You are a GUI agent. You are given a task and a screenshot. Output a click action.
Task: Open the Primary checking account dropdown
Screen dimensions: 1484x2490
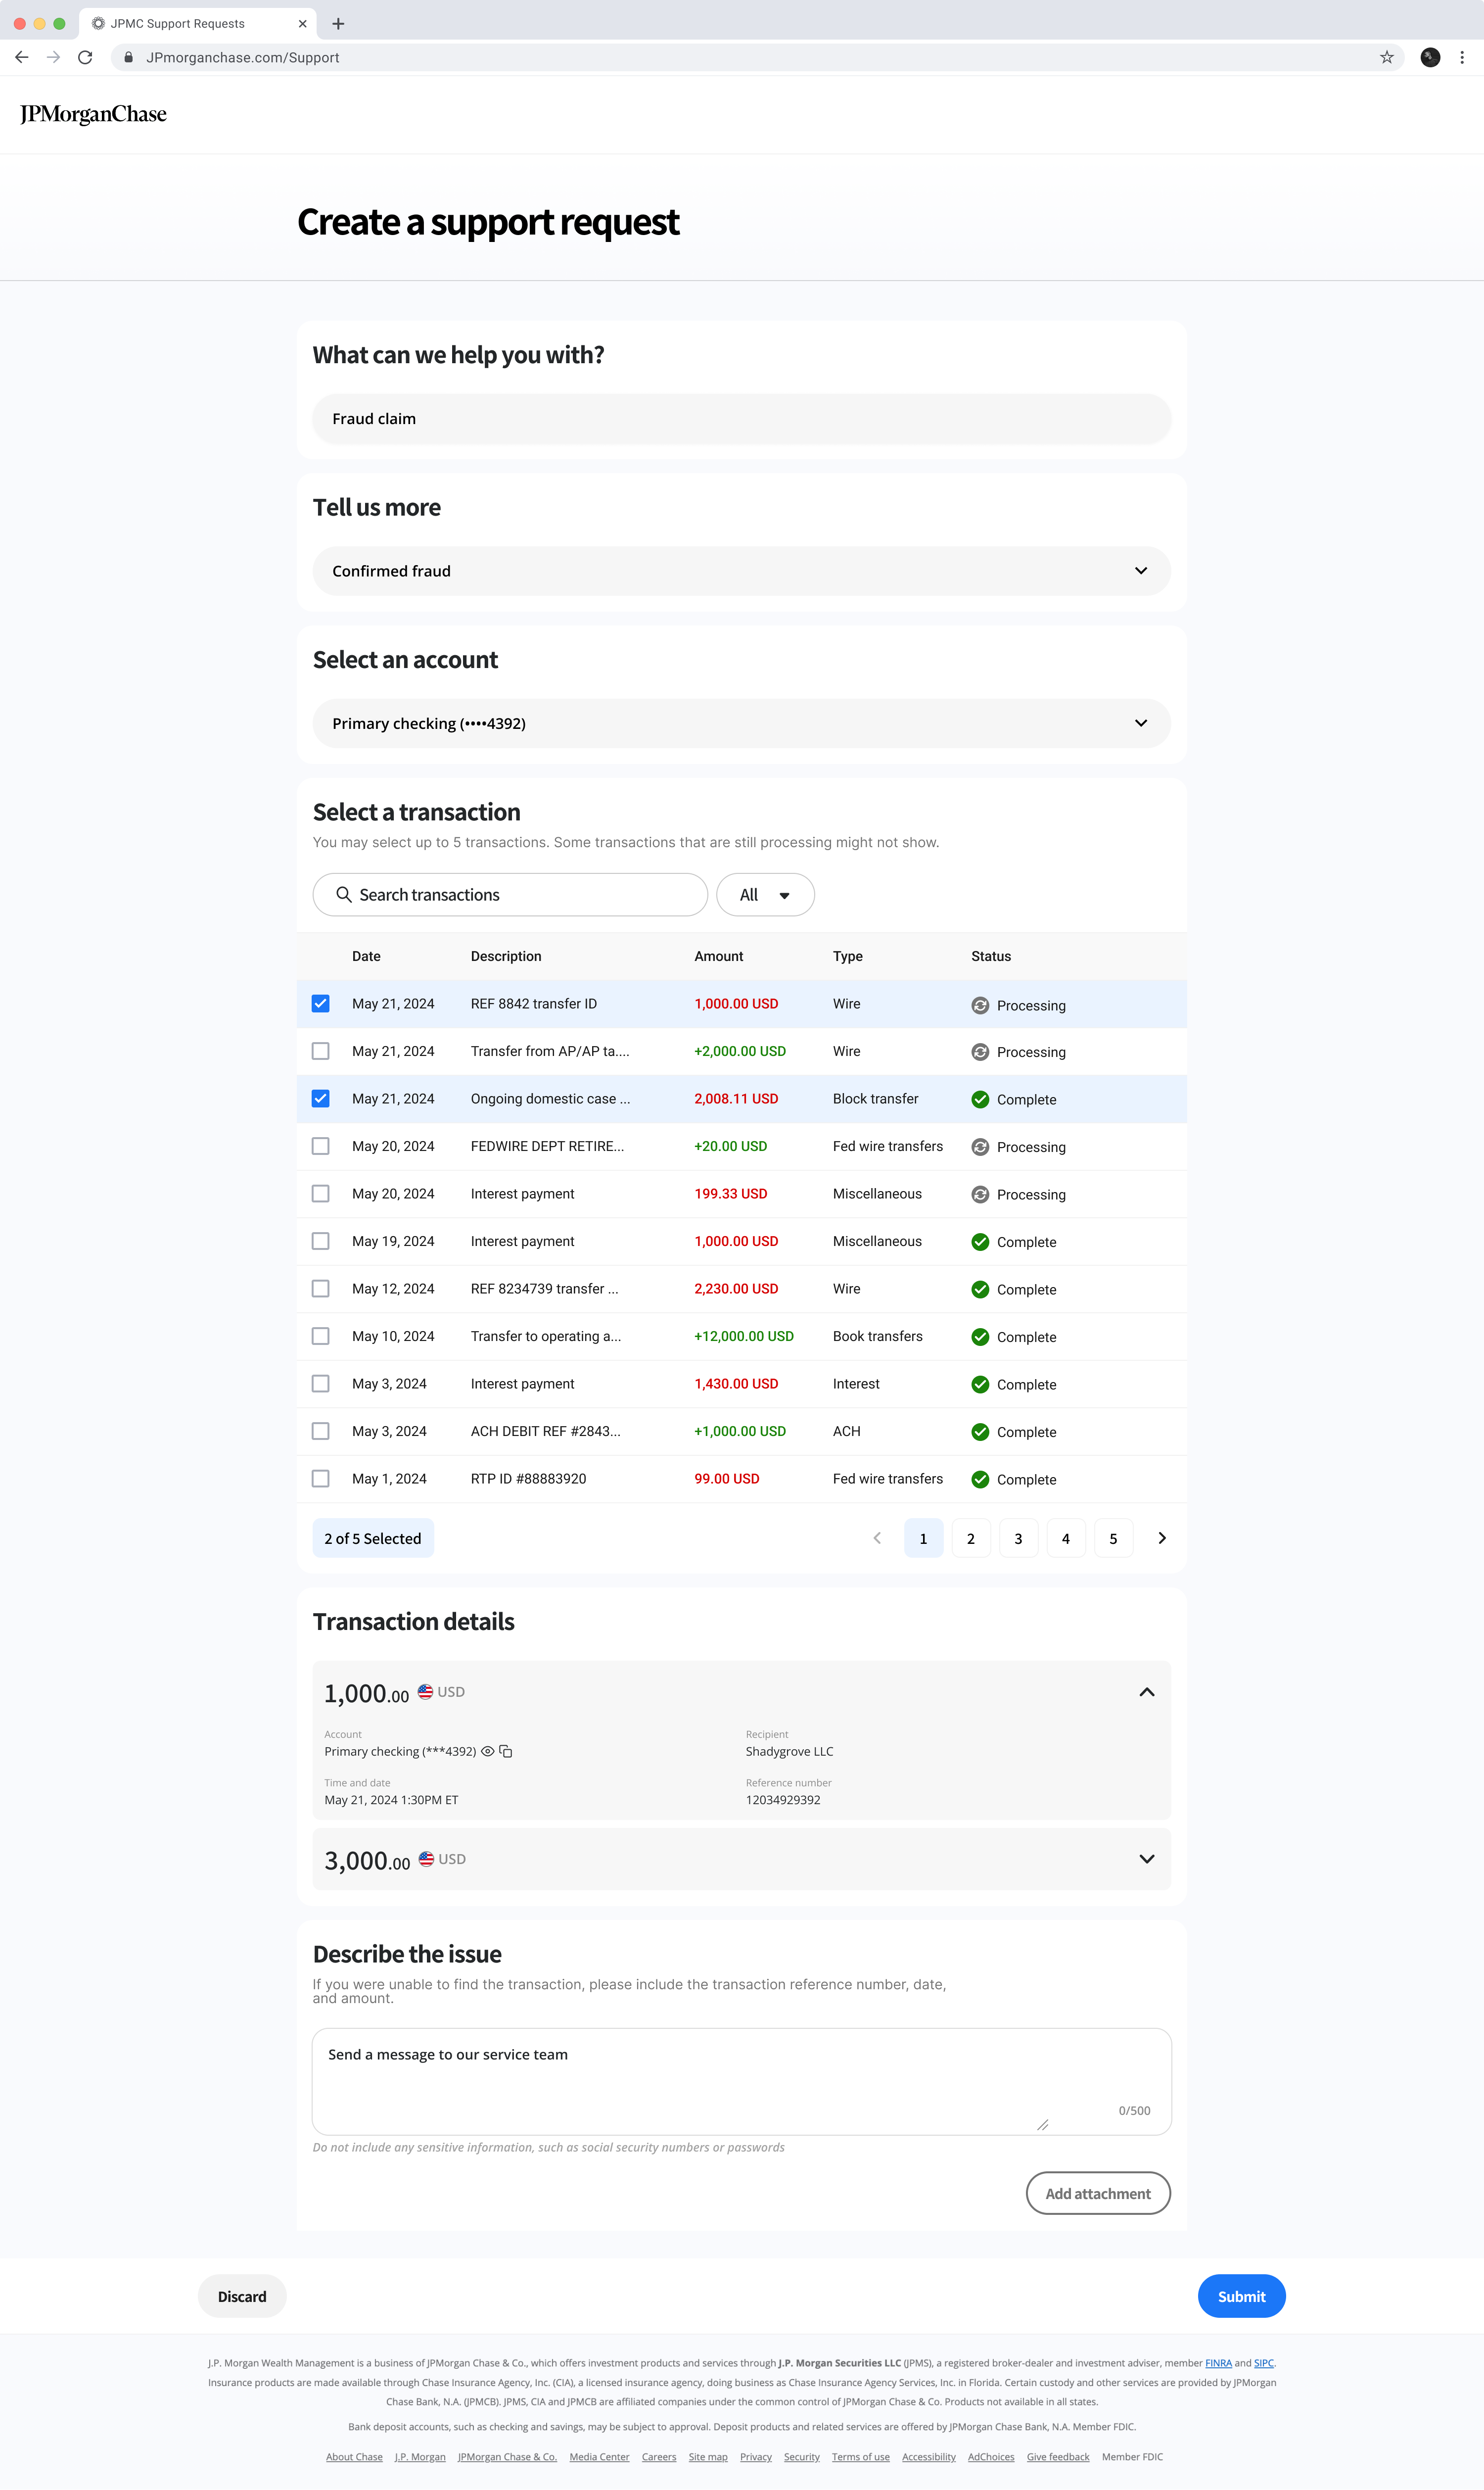pyautogui.click(x=741, y=723)
